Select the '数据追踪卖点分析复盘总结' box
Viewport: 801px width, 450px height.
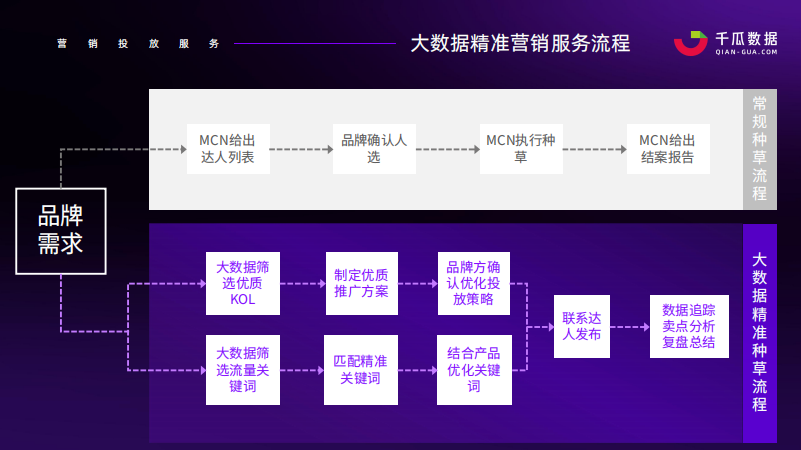click(689, 326)
